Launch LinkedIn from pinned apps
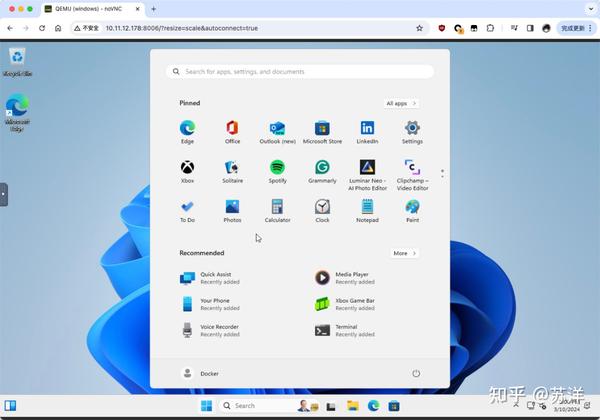The image size is (600, 420). (367, 132)
